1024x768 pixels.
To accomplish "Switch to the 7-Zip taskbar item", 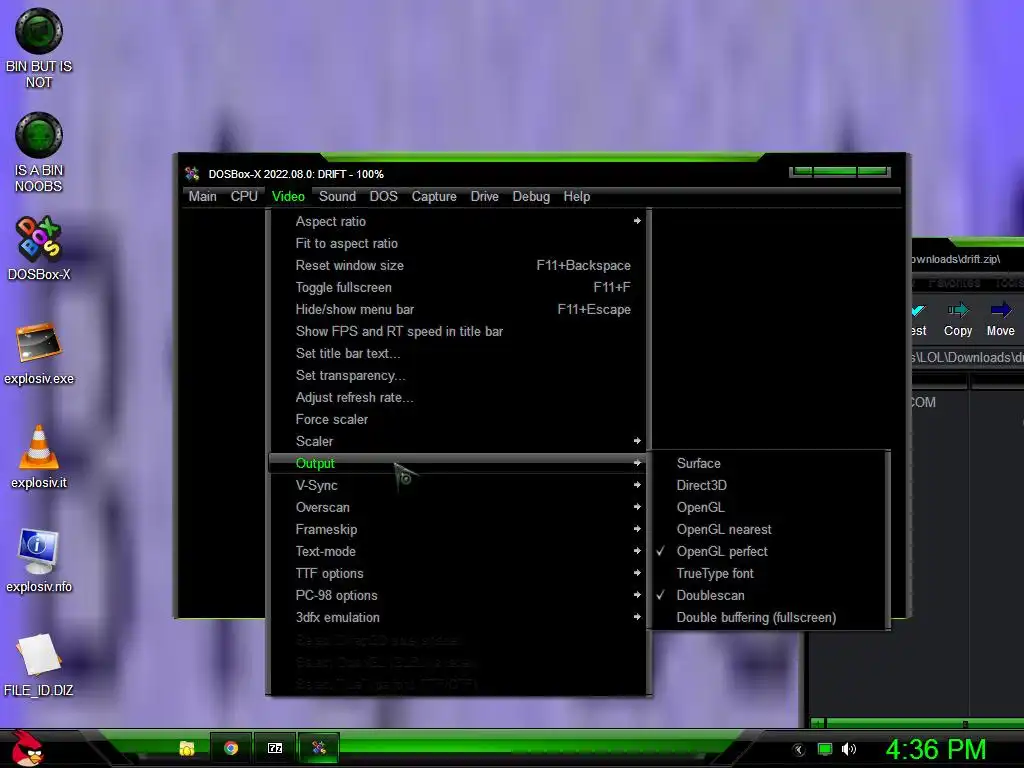I will point(275,748).
